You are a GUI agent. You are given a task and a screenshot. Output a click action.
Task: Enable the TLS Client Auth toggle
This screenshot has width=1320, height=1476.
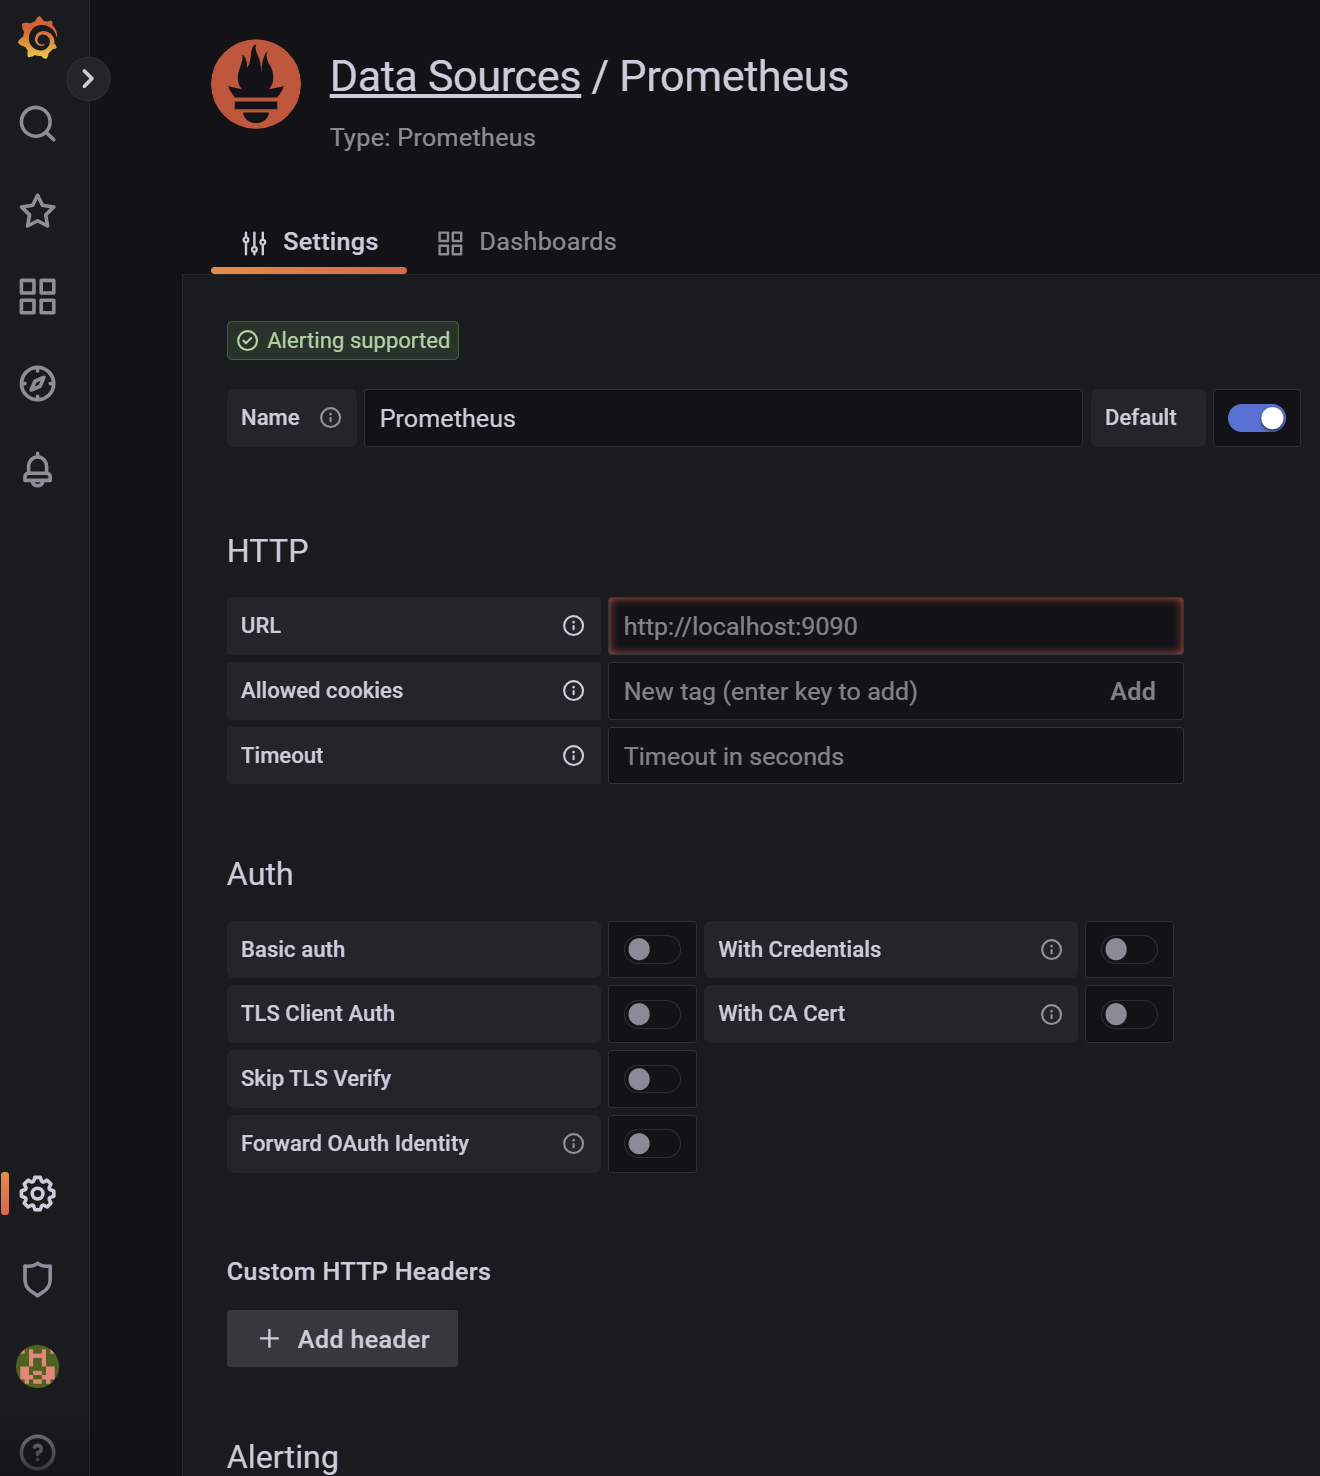(652, 1014)
